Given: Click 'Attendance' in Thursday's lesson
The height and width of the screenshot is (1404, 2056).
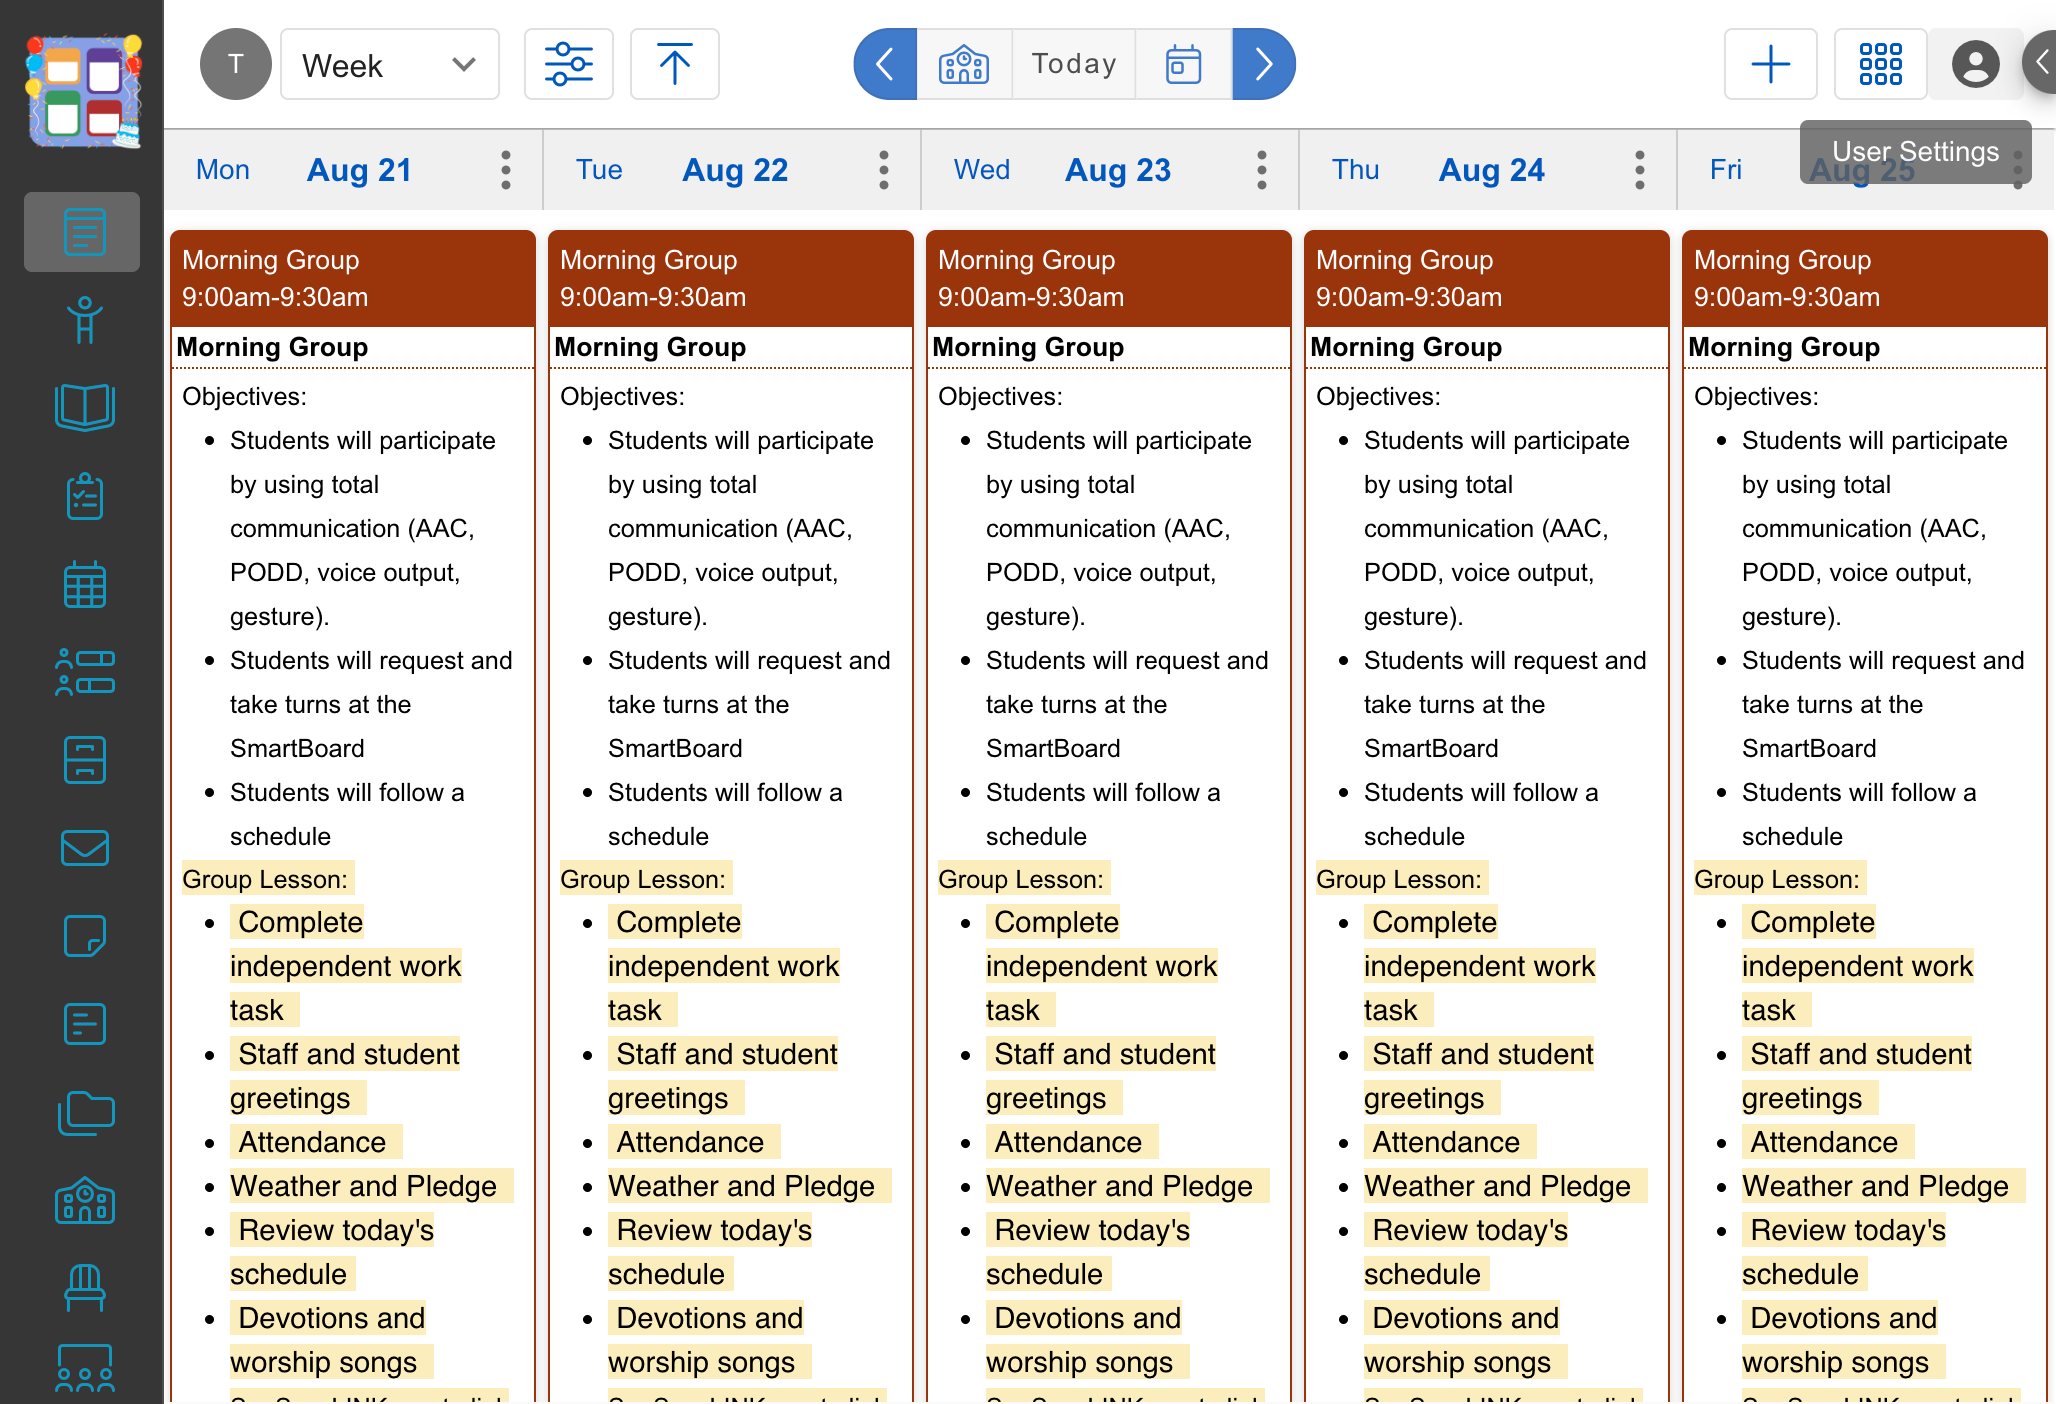Looking at the screenshot, I should (x=1446, y=1142).
